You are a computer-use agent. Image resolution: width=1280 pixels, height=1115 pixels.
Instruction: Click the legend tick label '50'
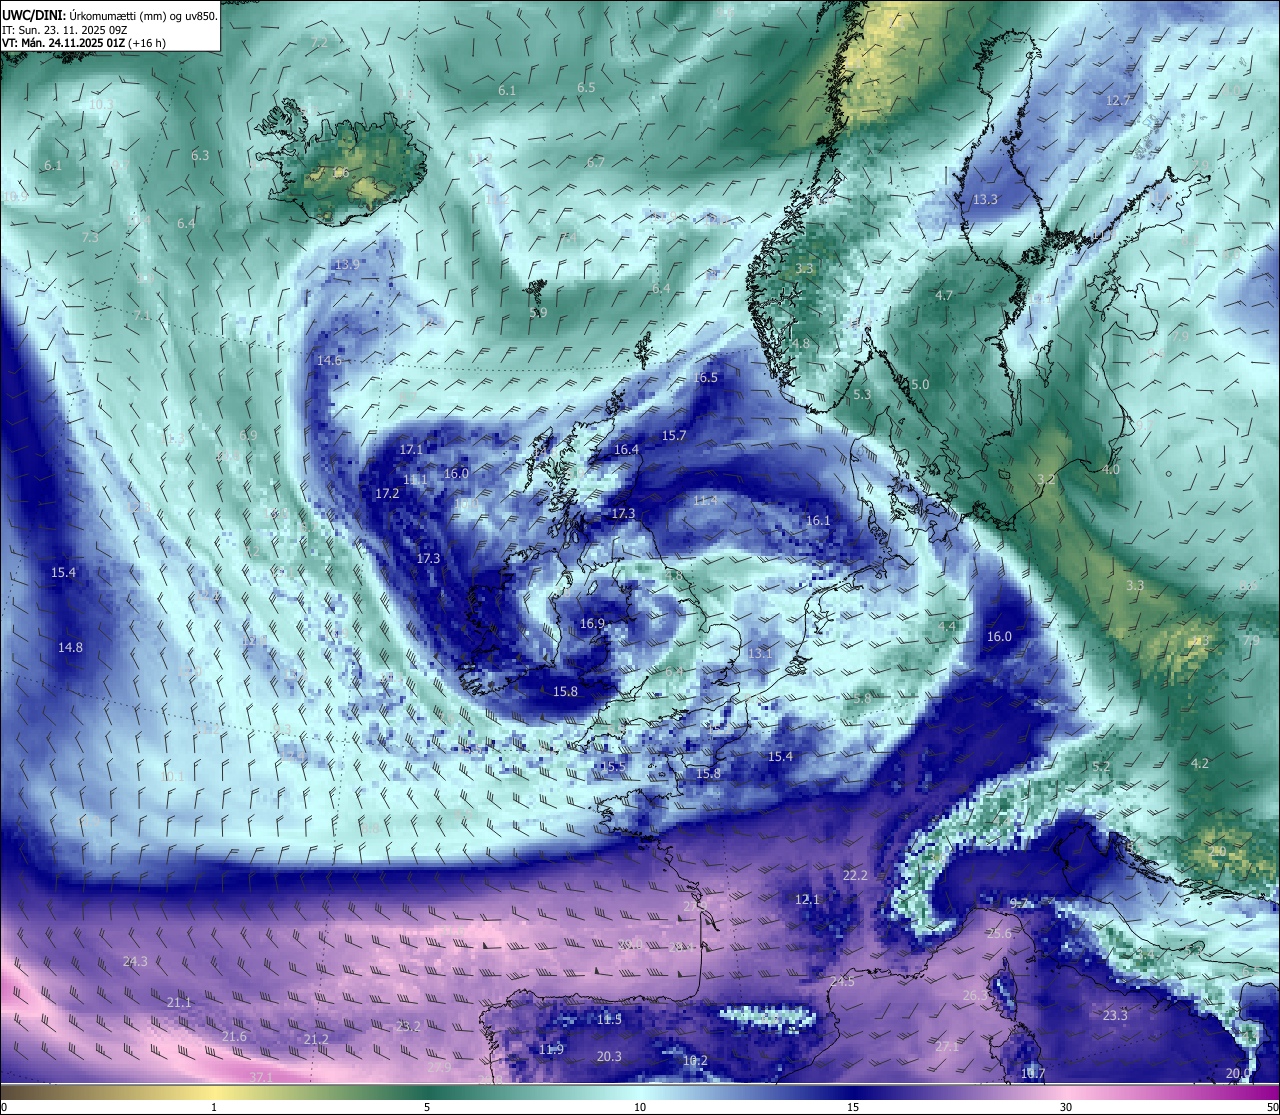pos(1272,1107)
